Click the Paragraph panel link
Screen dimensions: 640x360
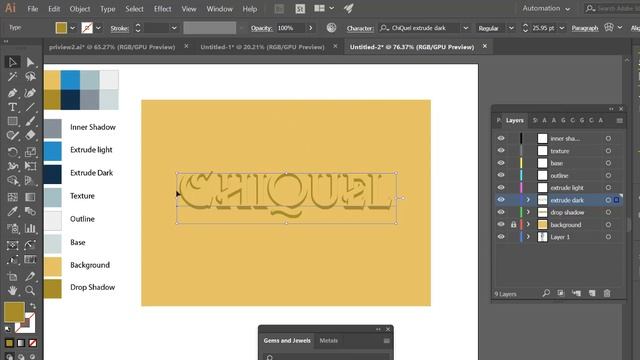tap(584, 28)
